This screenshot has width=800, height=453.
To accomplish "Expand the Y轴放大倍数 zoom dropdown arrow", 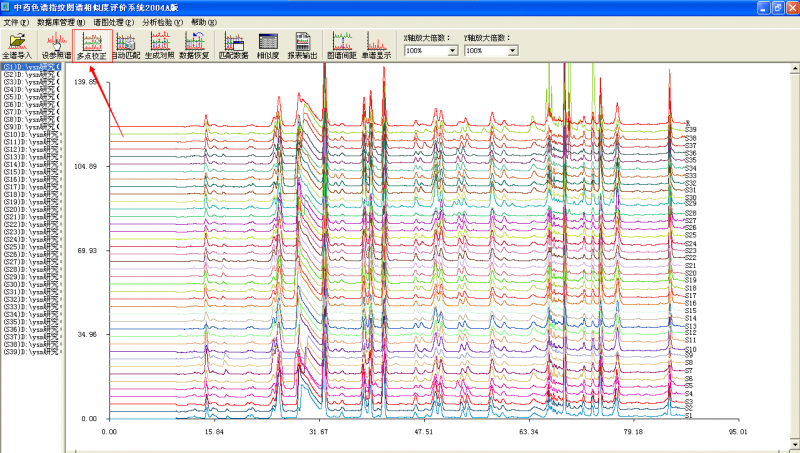I will tap(513, 51).
